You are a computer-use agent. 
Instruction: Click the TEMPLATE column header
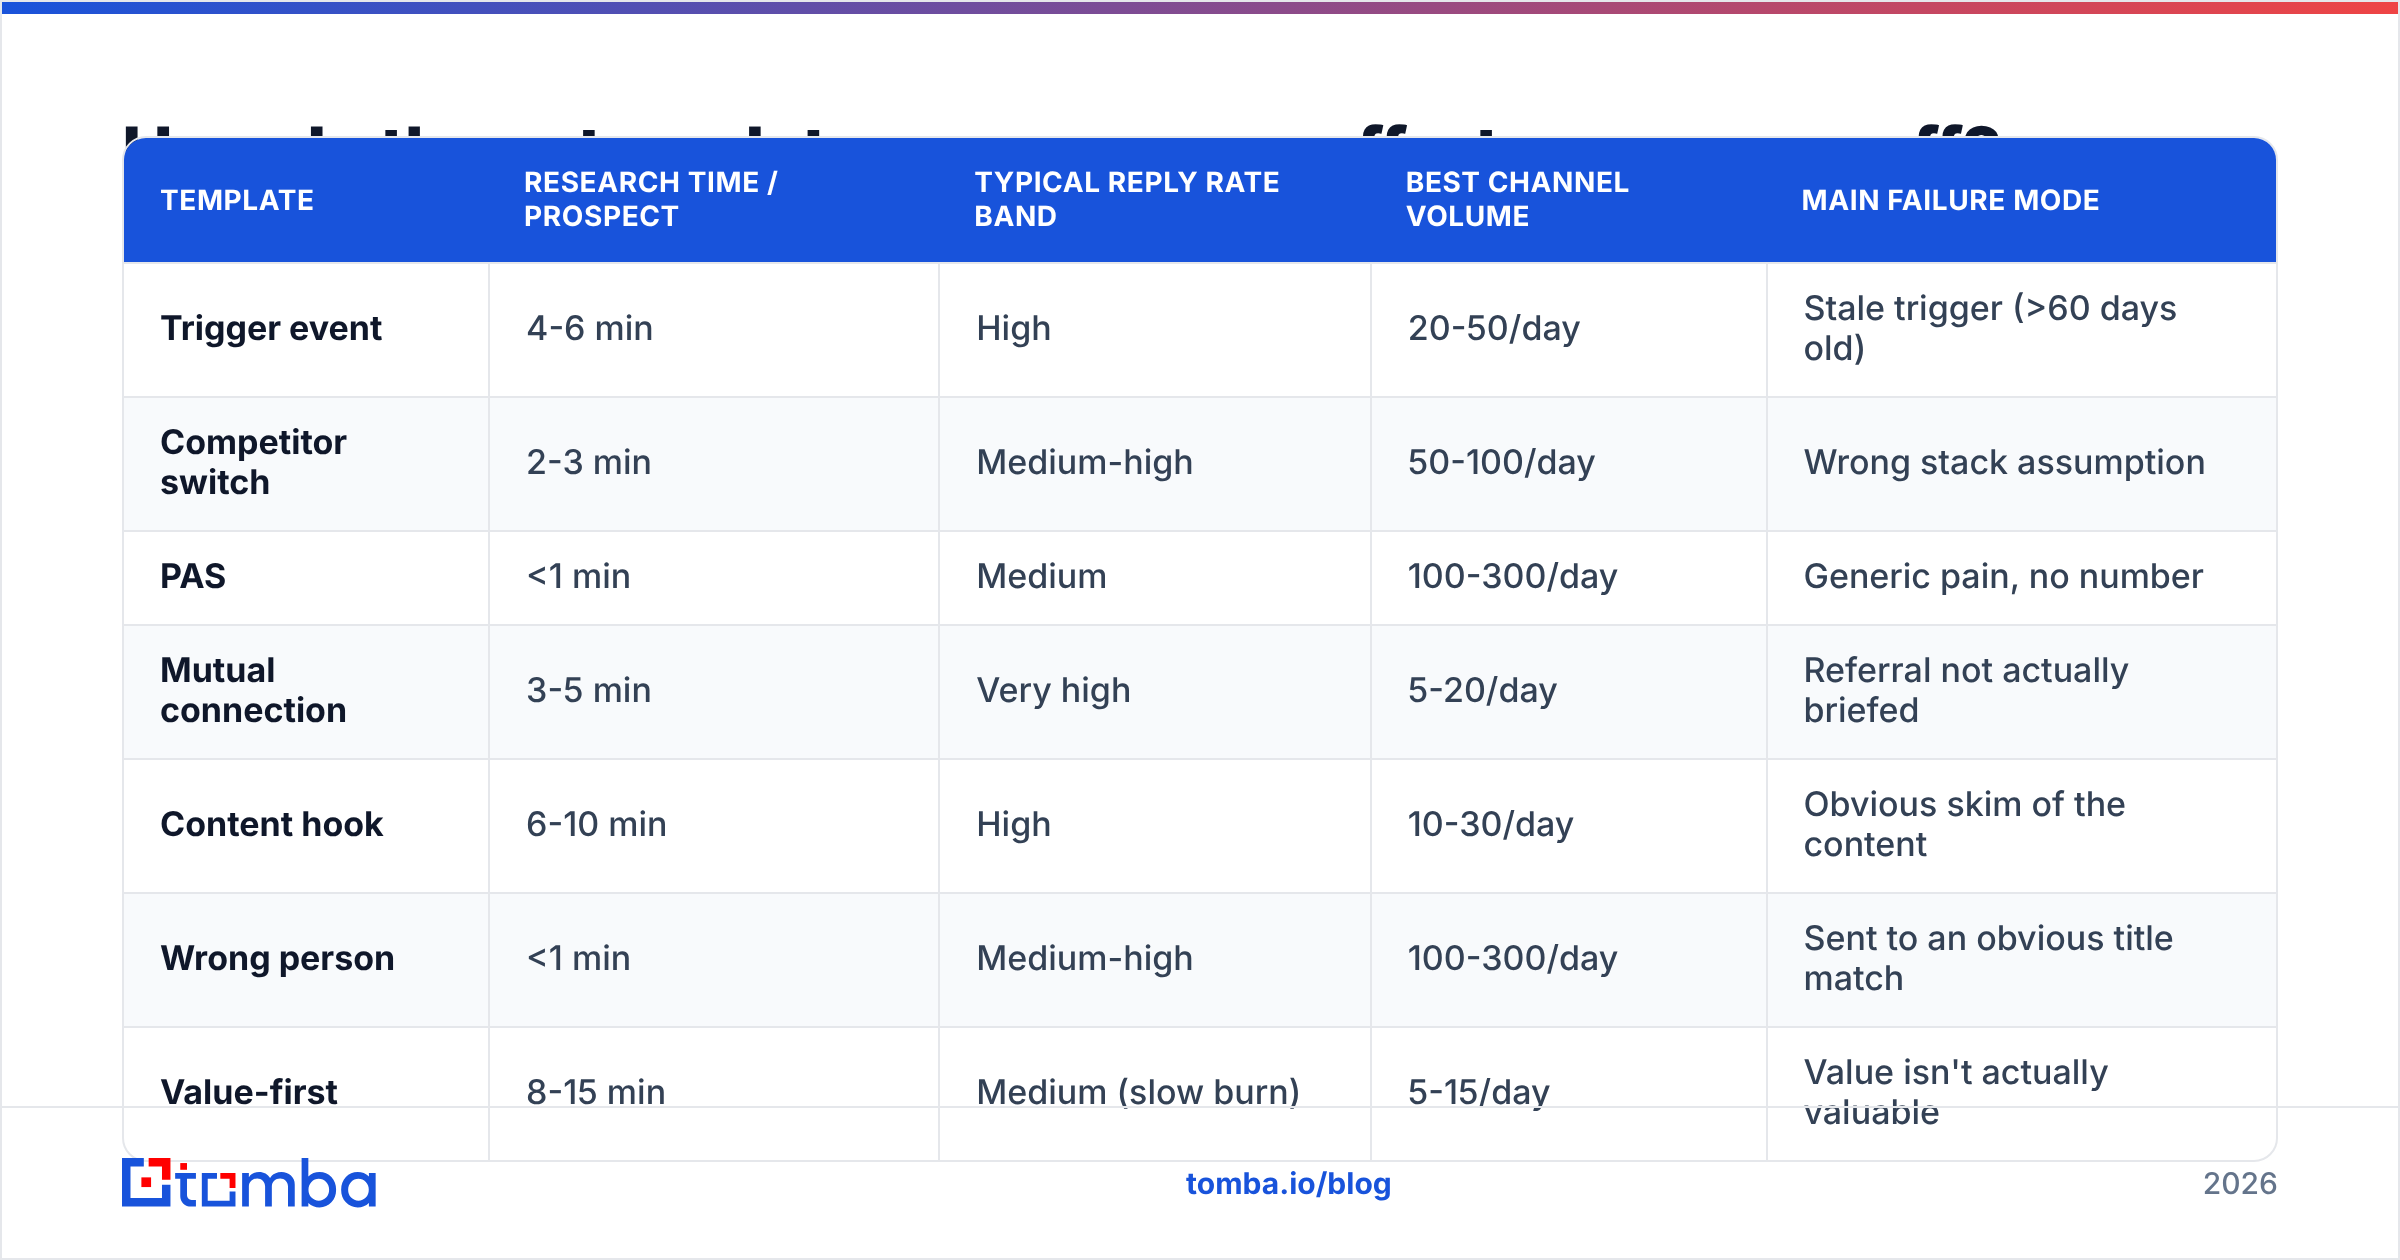[x=237, y=200]
